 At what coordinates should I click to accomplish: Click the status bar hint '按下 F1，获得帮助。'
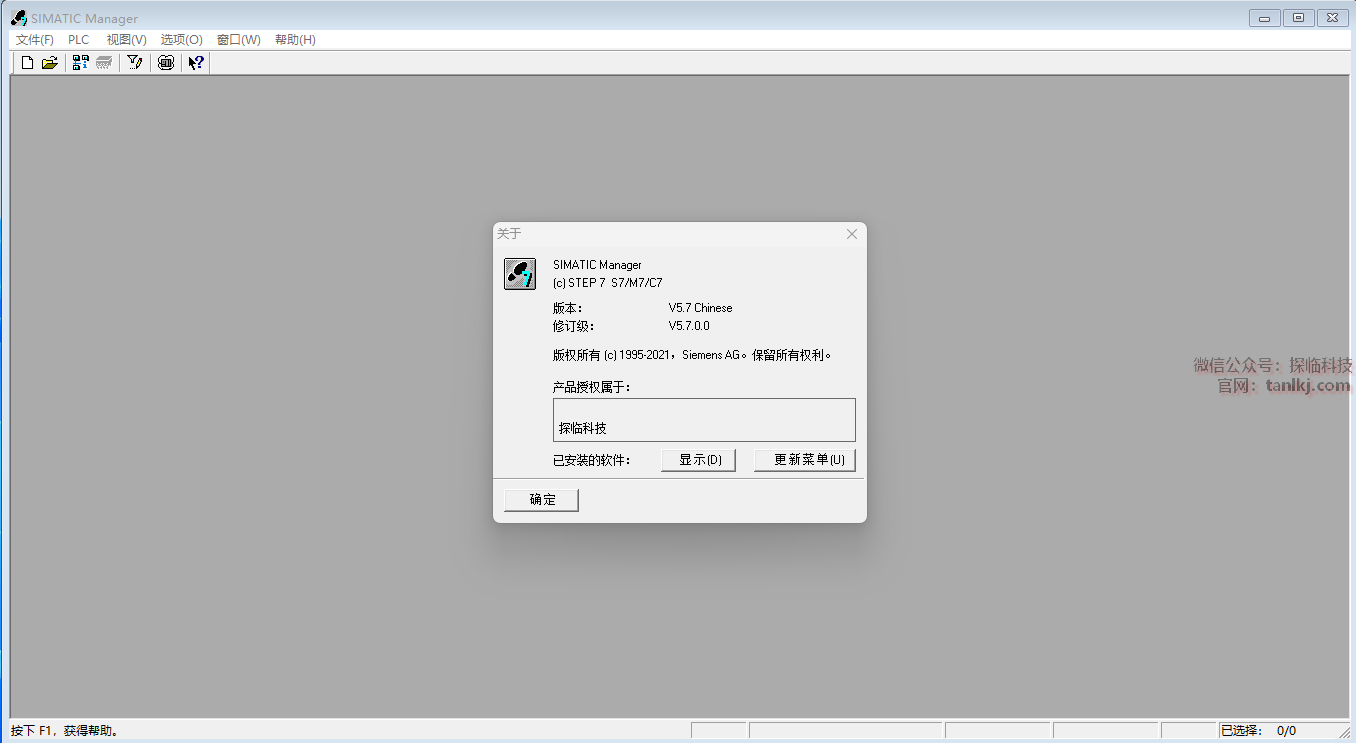pos(65,731)
